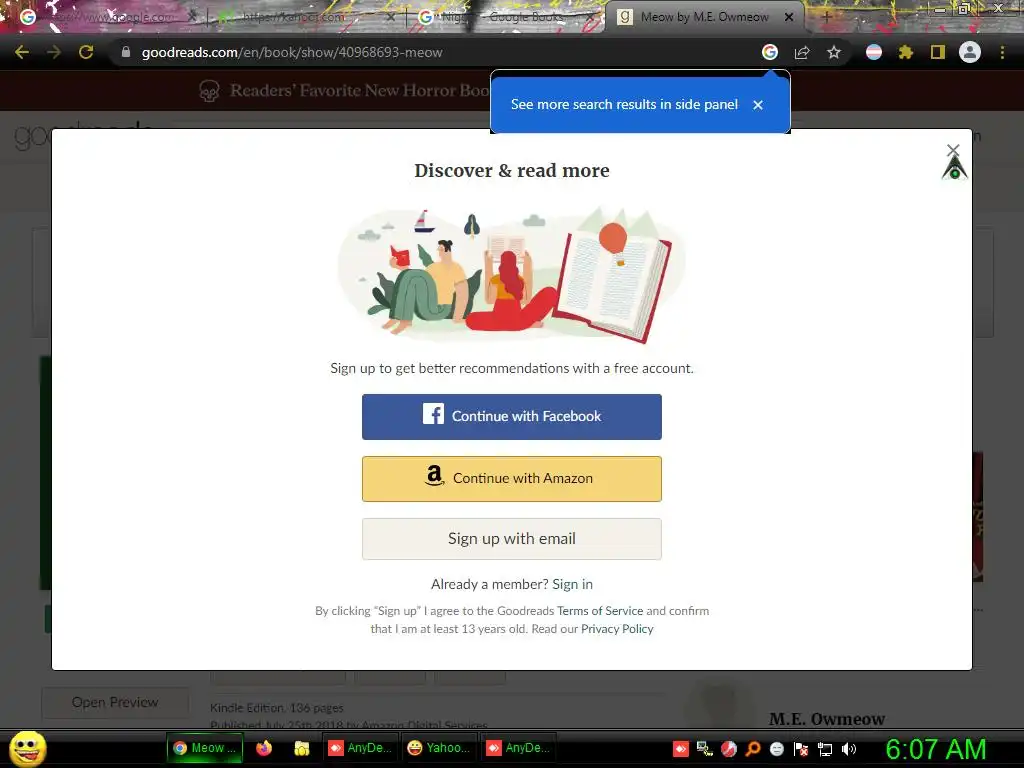1024x768 pixels.
Task: Switch to the second AnyDesk taskbar window
Action: click(x=519, y=748)
